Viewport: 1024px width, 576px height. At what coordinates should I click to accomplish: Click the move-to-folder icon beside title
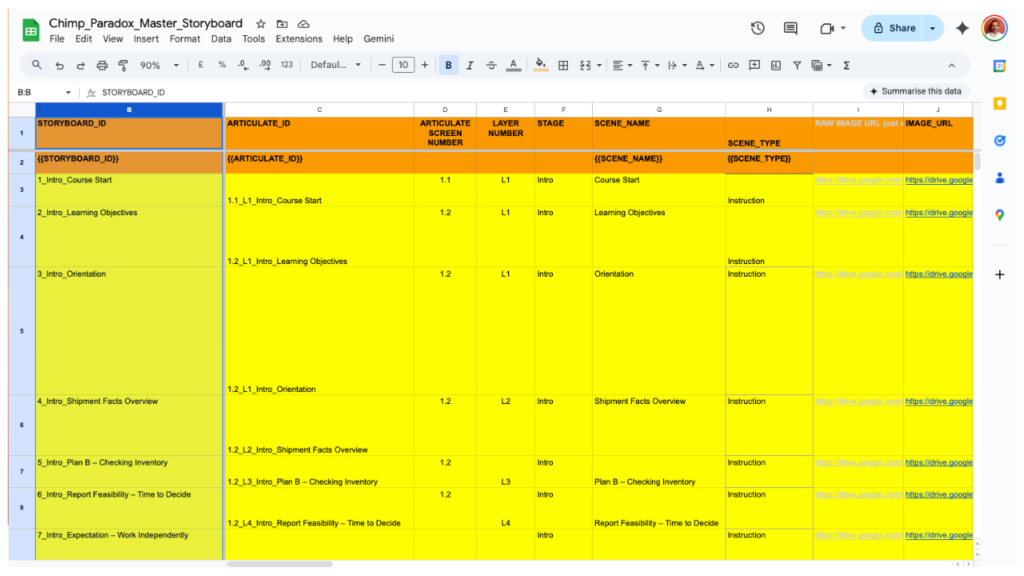(x=282, y=24)
